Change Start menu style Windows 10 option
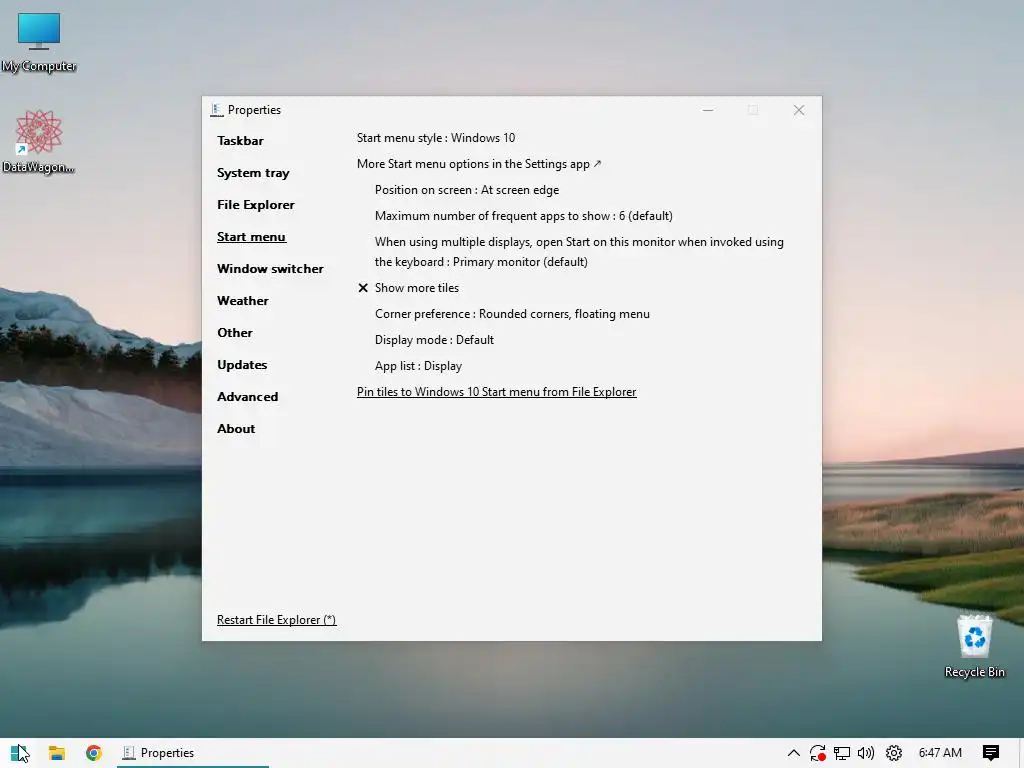The image size is (1024, 768). pyautogui.click(x=436, y=138)
